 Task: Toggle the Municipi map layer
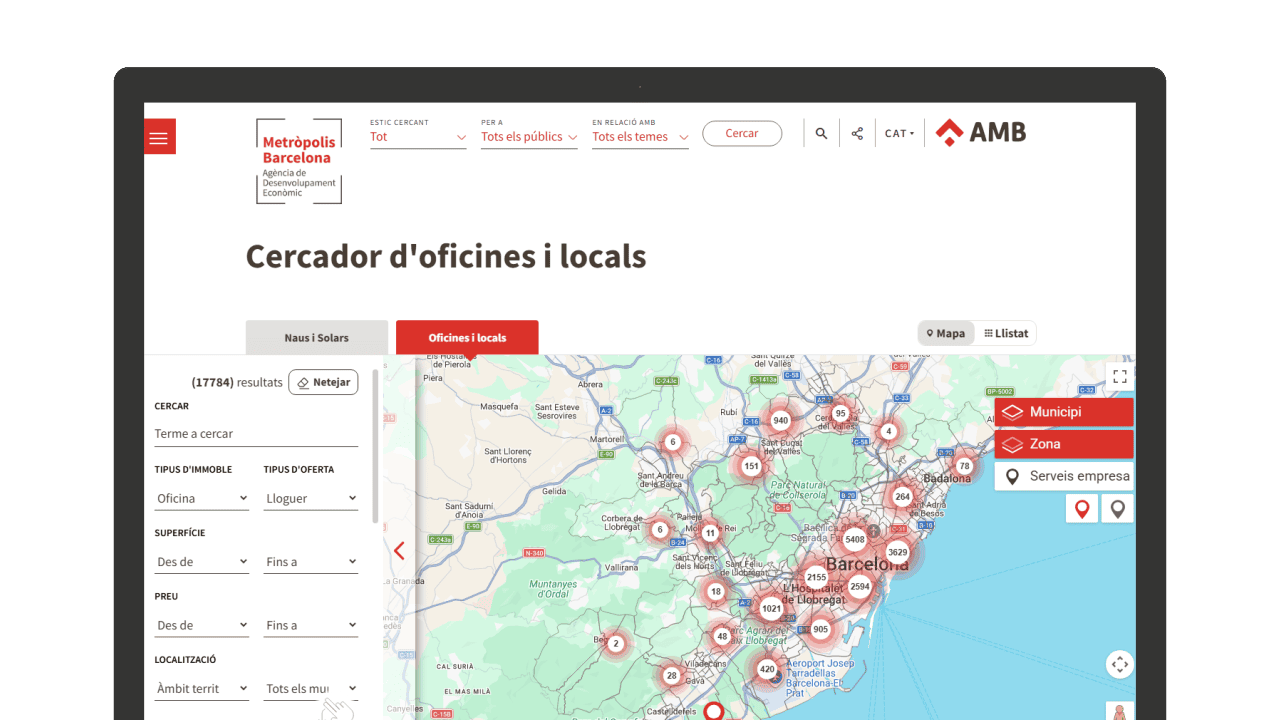[x=1064, y=412]
